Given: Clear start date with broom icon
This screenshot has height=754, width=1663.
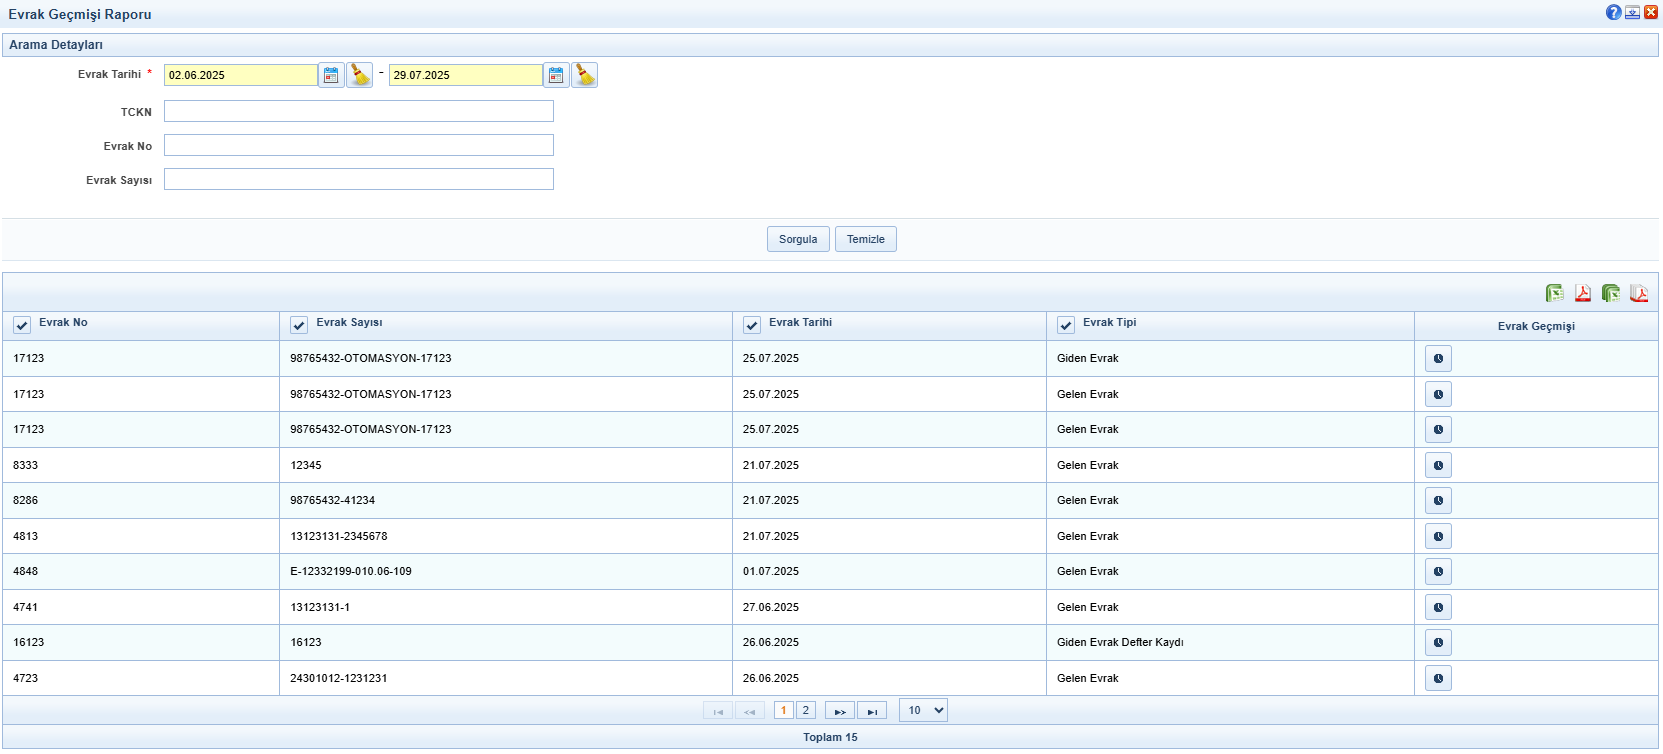Looking at the screenshot, I should click(x=359, y=75).
